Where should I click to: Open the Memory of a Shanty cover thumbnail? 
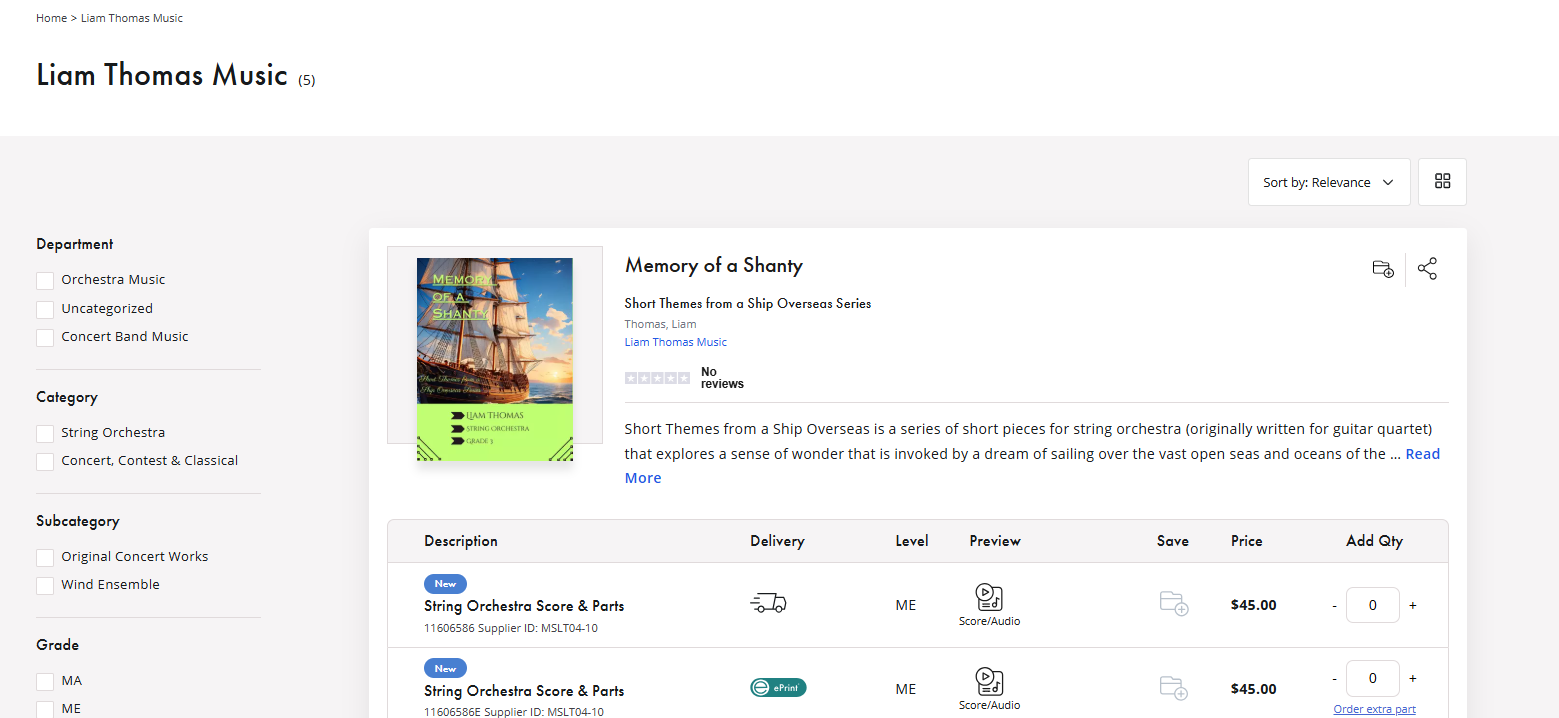(495, 360)
